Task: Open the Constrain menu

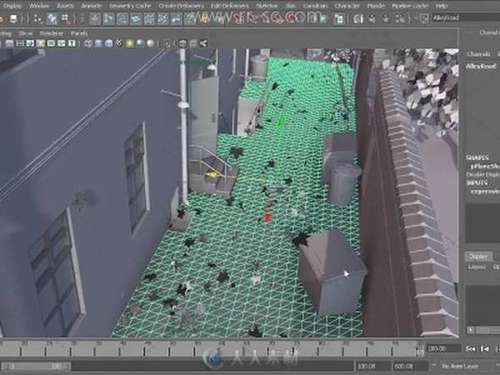Action: click(316, 6)
